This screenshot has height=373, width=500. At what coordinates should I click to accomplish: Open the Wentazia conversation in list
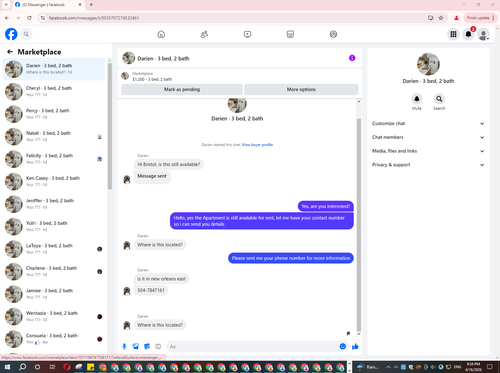click(x=54, y=316)
